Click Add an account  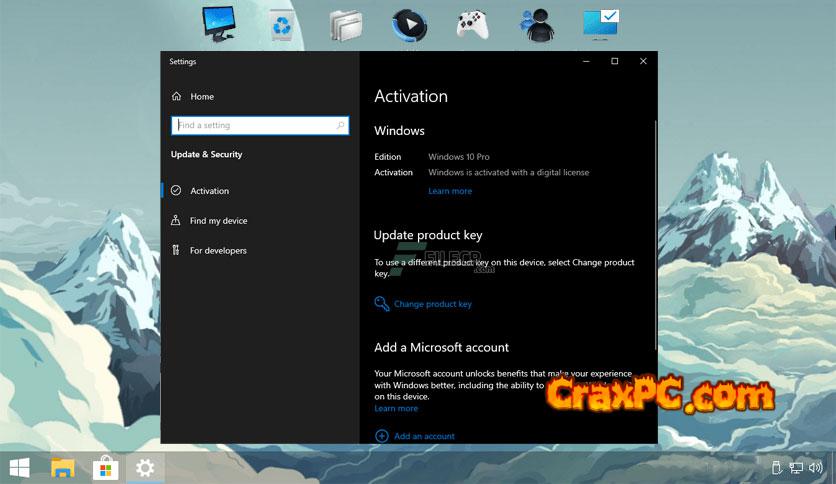pyautogui.click(x=424, y=436)
